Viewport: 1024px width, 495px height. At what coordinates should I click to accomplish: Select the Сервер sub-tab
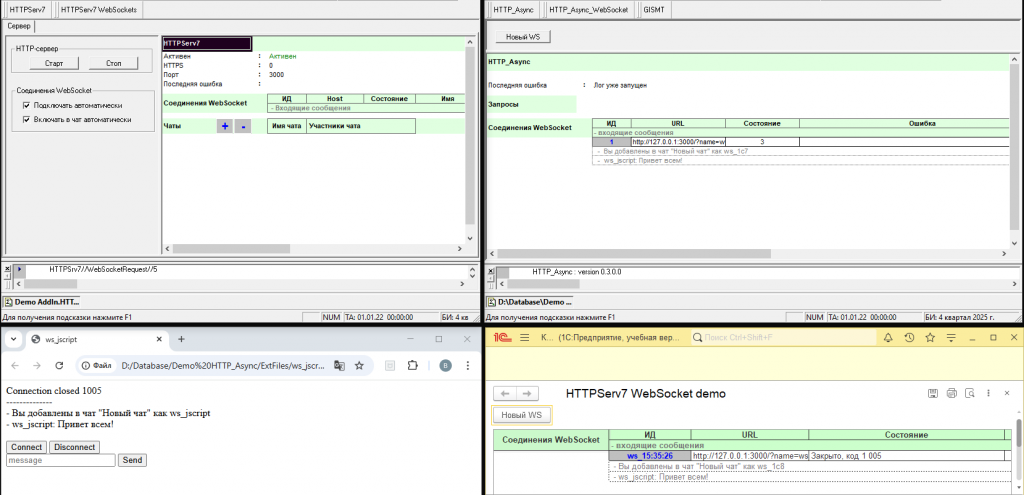point(19,26)
